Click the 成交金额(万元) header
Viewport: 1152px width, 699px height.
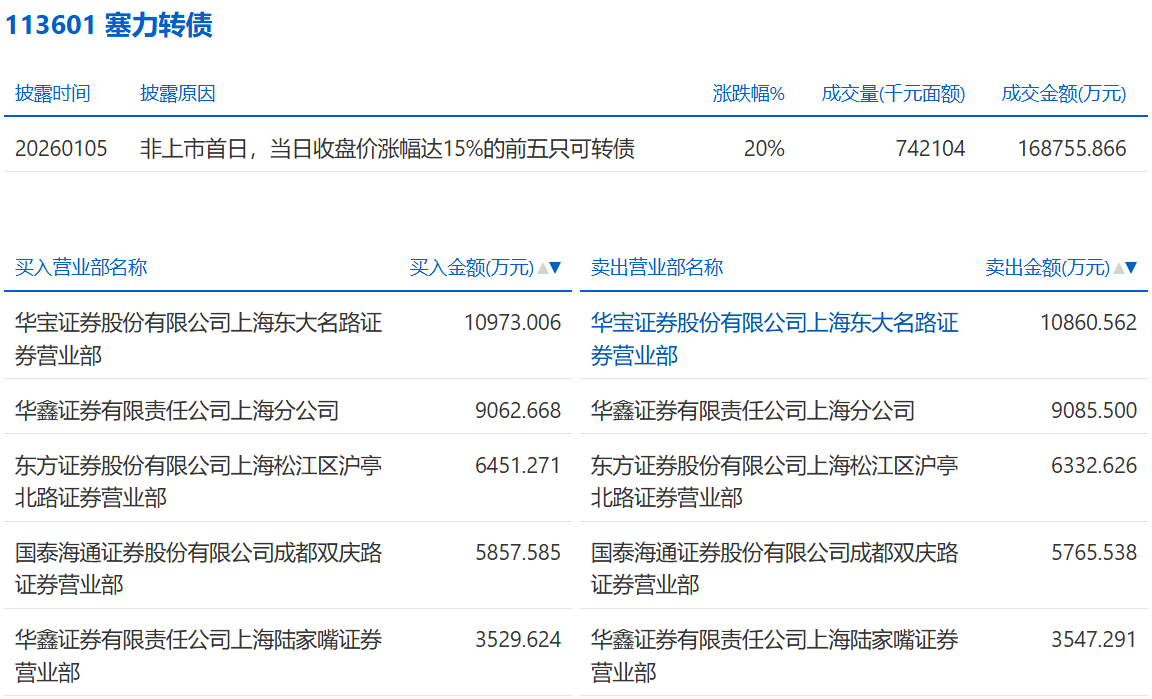point(1064,93)
